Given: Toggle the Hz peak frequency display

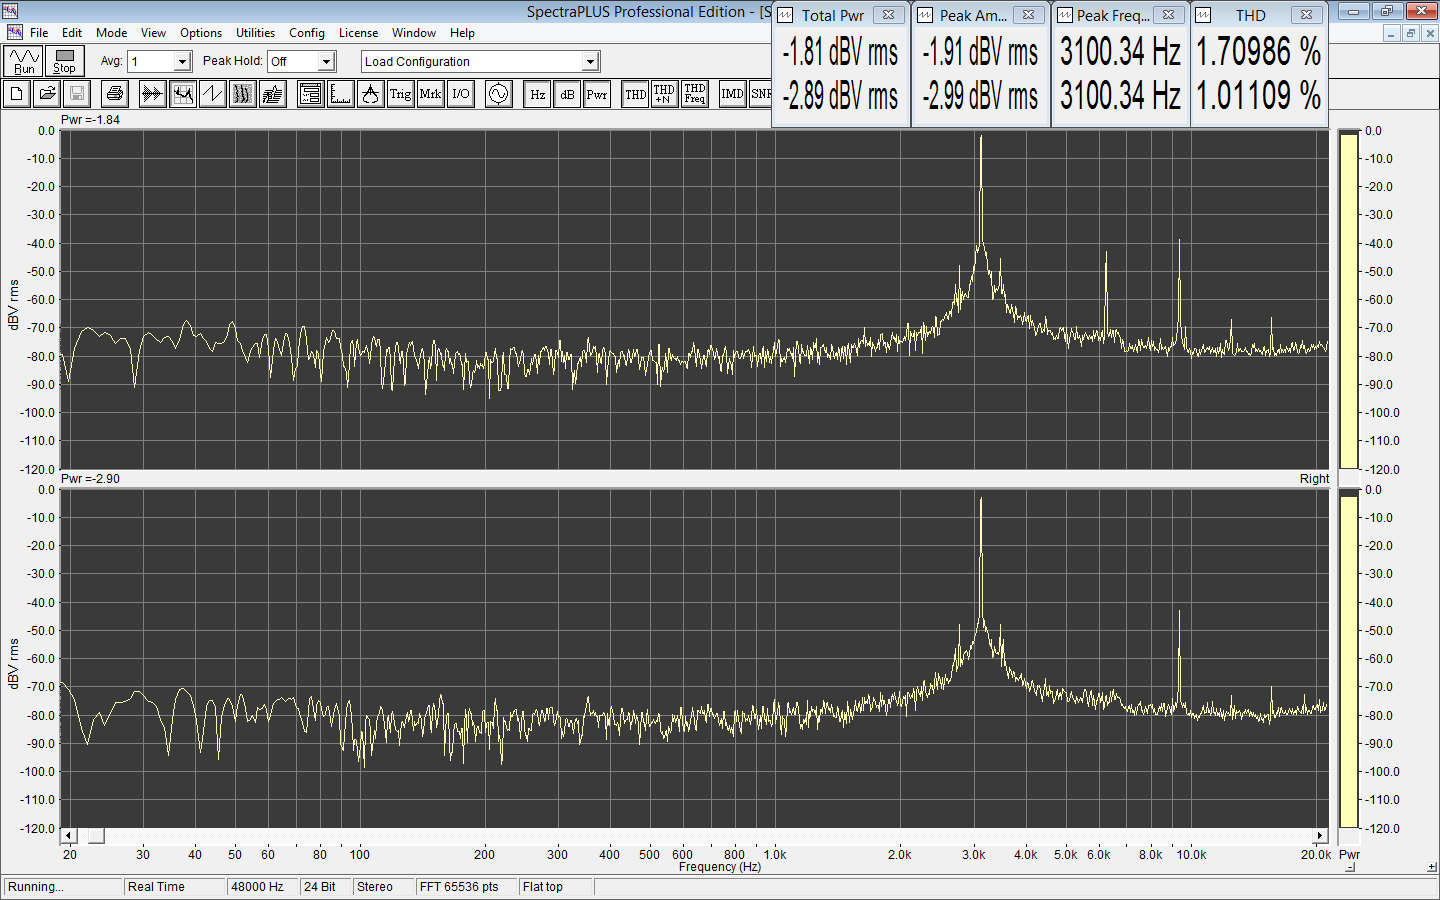Looking at the screenshot, I should click(538, 94).
